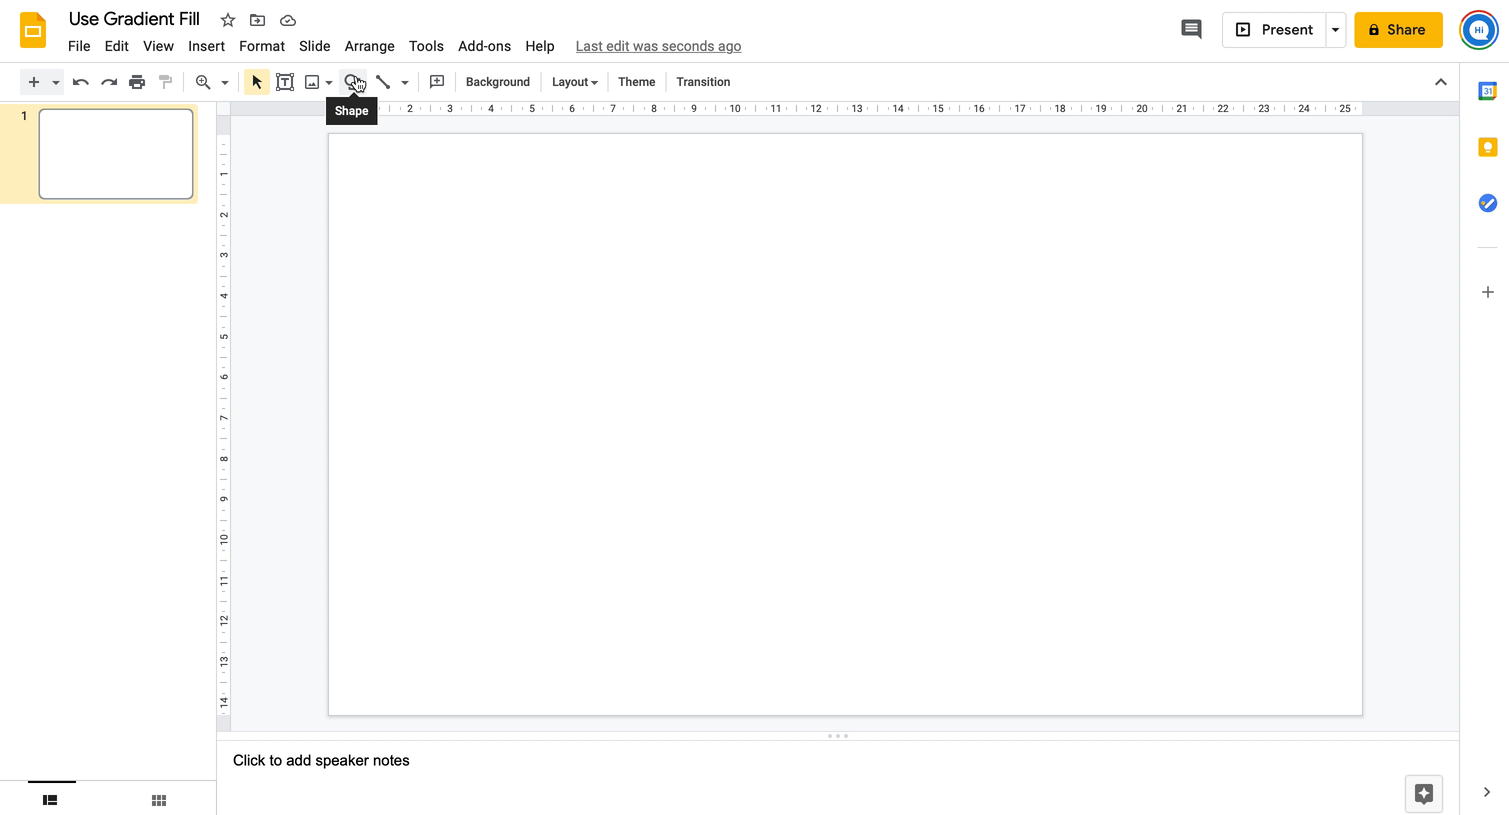
Task: Select the Shape tool in toolbar
Action: pos(353,82)
